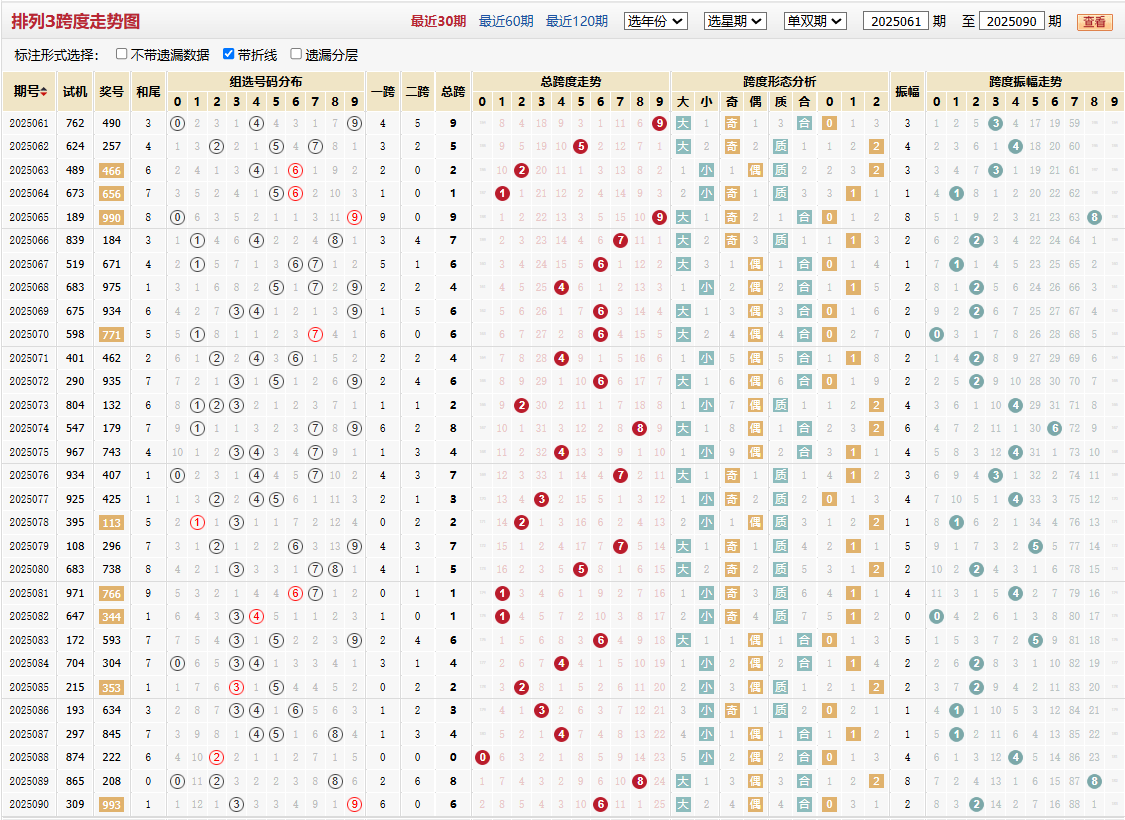Click the 总跨度走势 header

coord(570,82)
